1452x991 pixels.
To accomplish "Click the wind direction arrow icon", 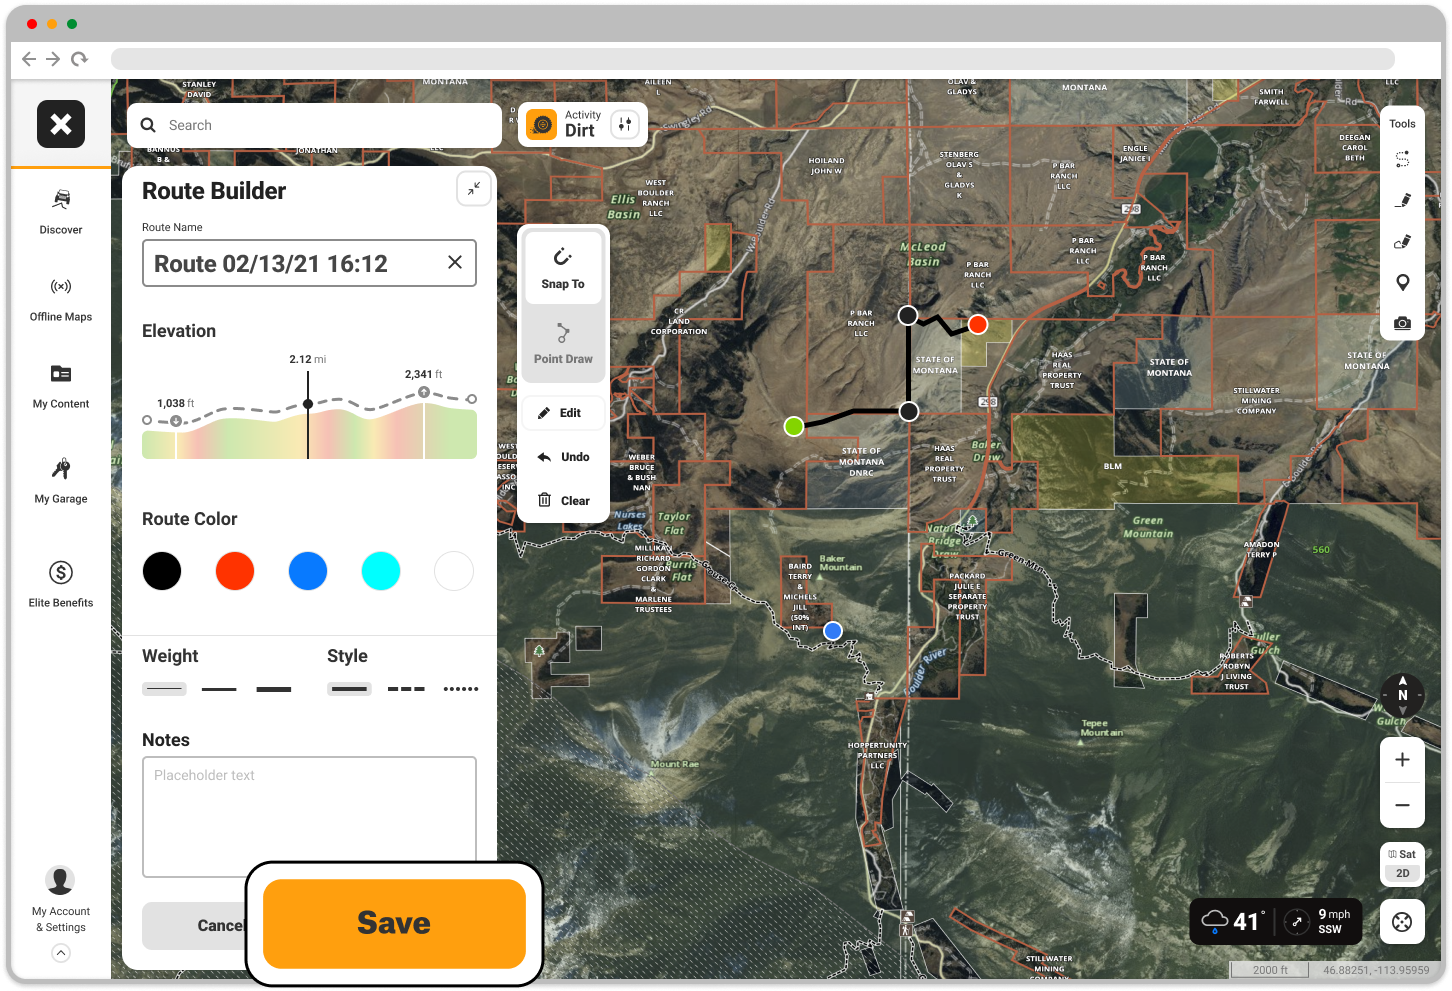I will [1297, 922].
